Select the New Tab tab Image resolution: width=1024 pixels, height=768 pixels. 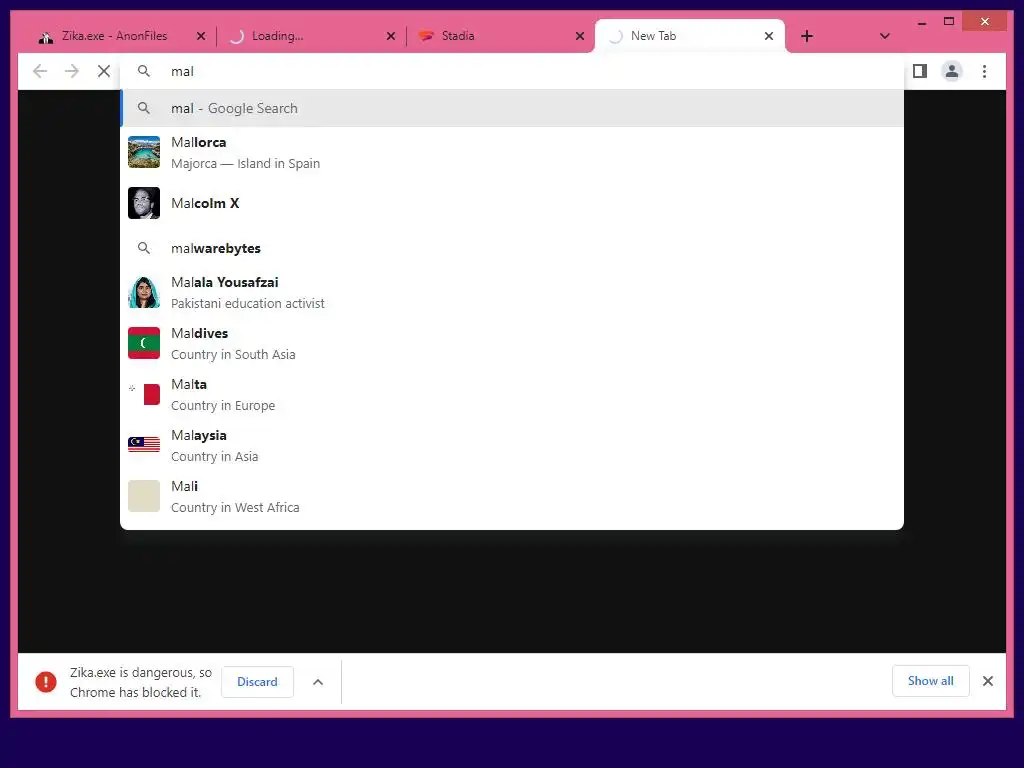point(690,37)
